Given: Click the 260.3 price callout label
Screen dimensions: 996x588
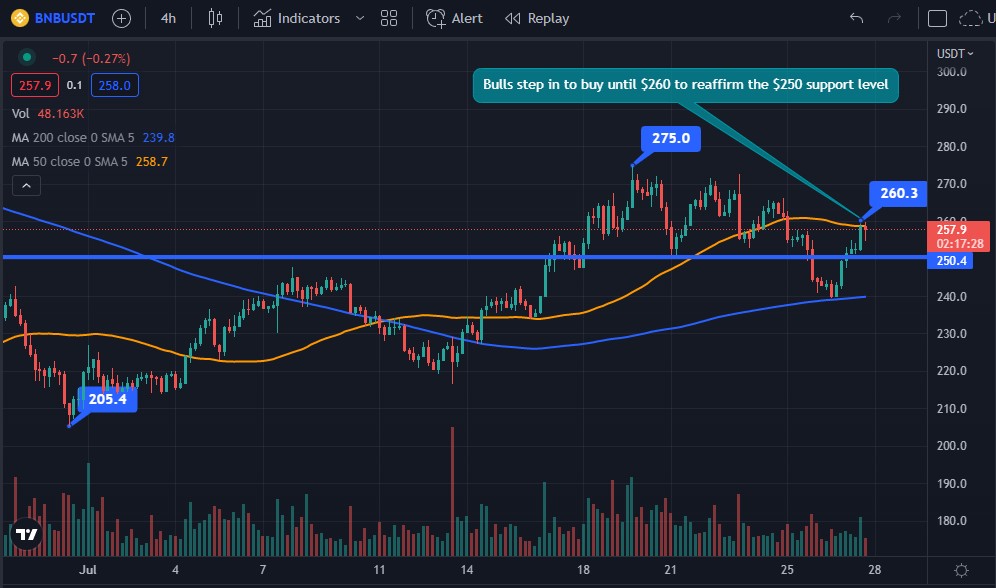Looking at the screenshot, I should 898,193.
